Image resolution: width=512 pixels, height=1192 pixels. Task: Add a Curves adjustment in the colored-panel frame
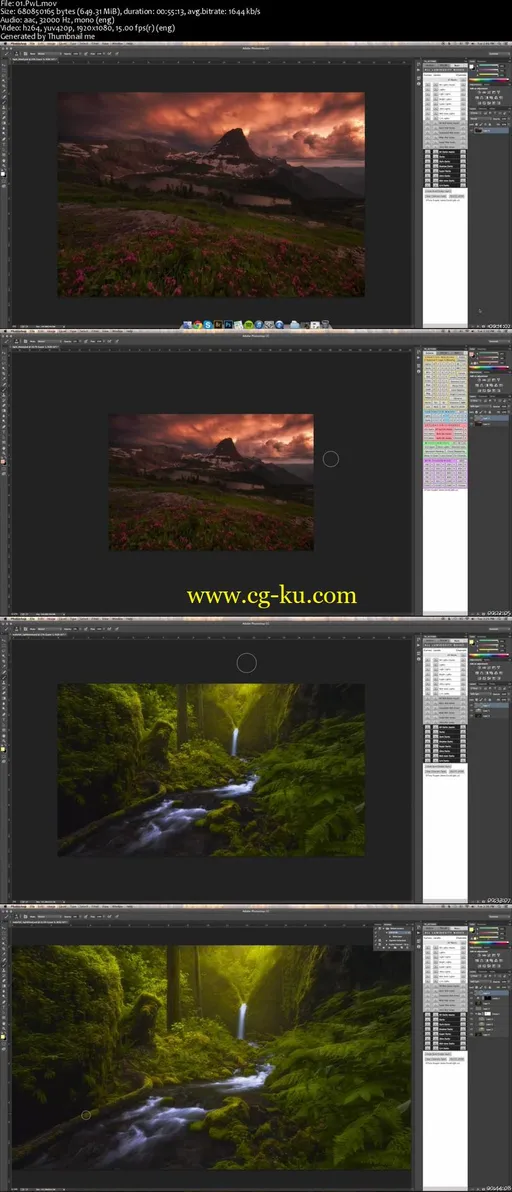click(488, 380)
